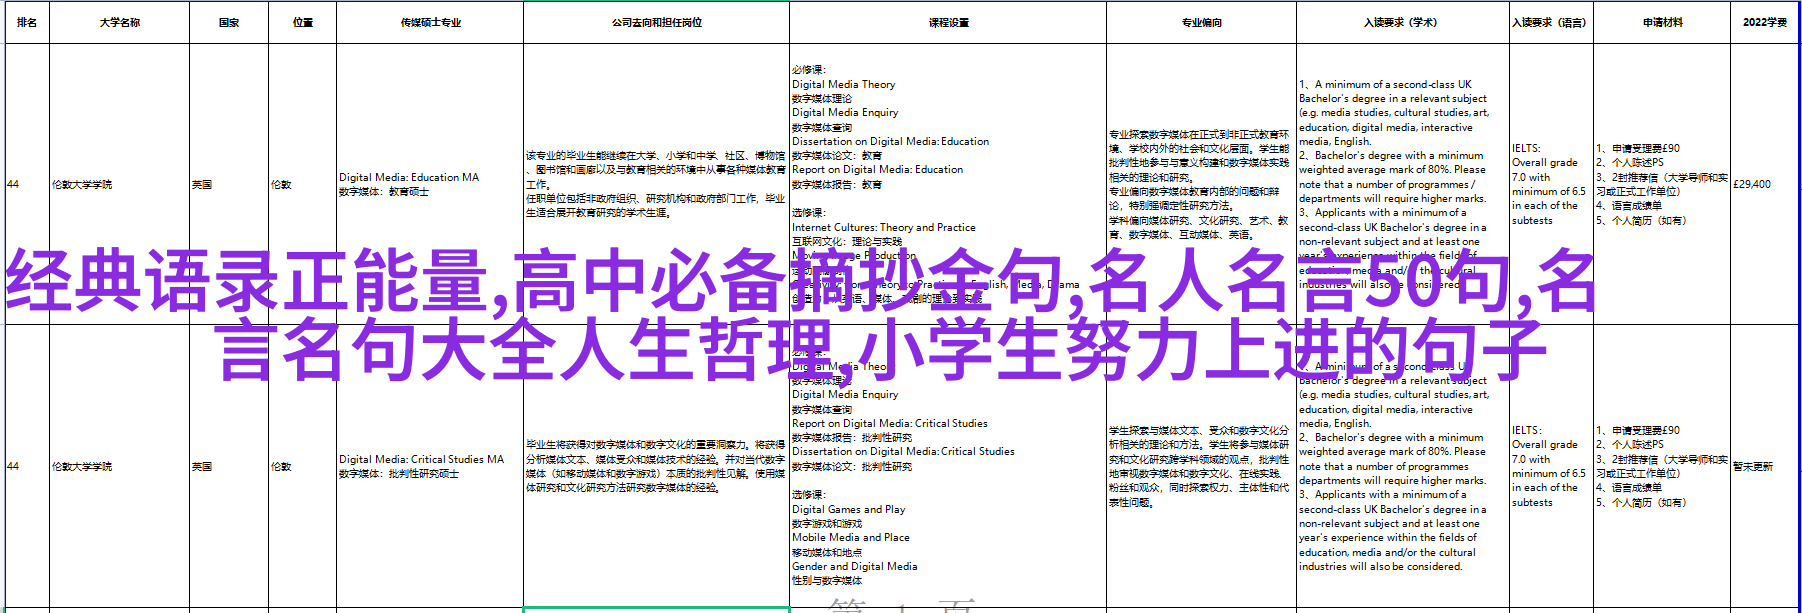The image size is (1802, 613).
Task: Choose the 课程设置 column header
Action: pyautogui.click(x=948, y=22)
